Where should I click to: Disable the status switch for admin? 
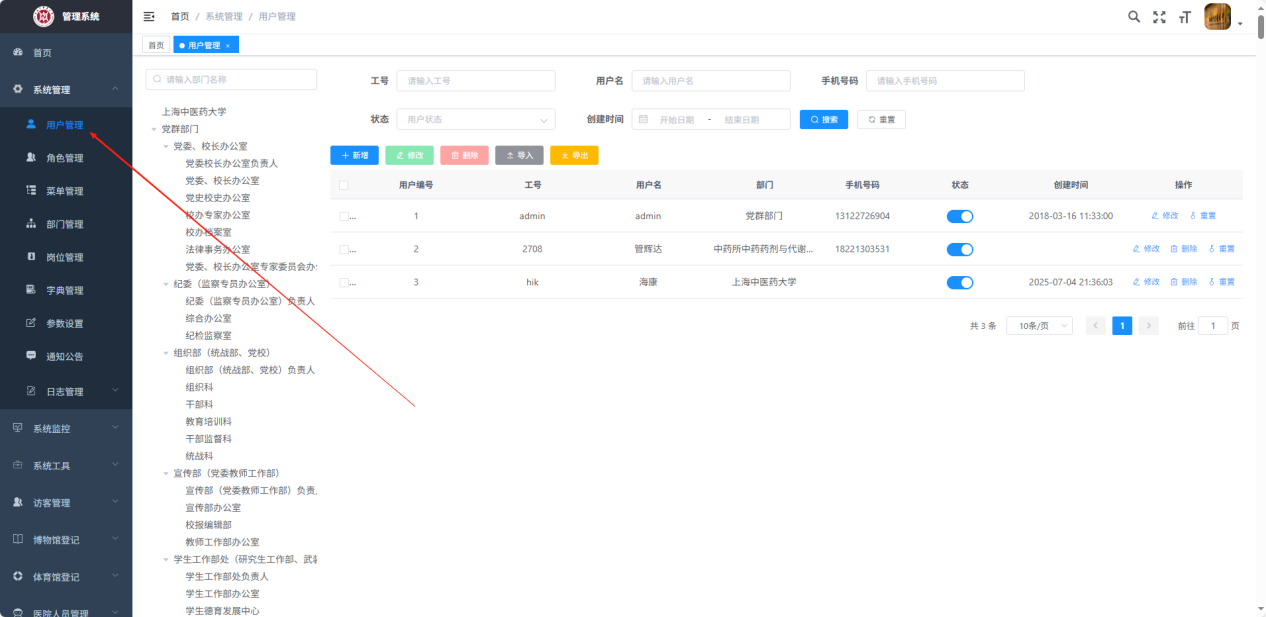959,216
